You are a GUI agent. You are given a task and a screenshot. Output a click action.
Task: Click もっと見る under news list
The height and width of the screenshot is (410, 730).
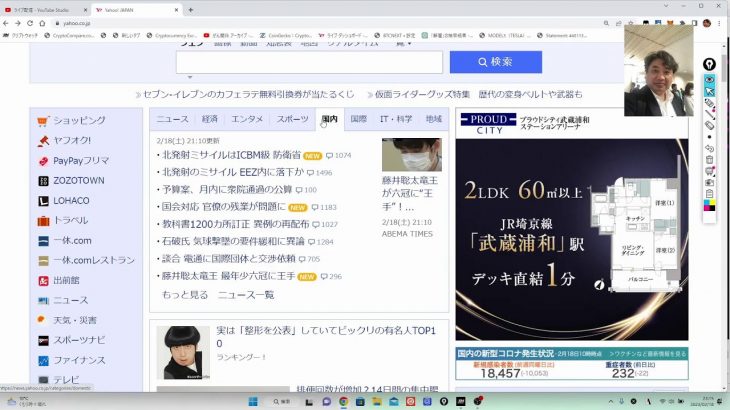point(185,295)
